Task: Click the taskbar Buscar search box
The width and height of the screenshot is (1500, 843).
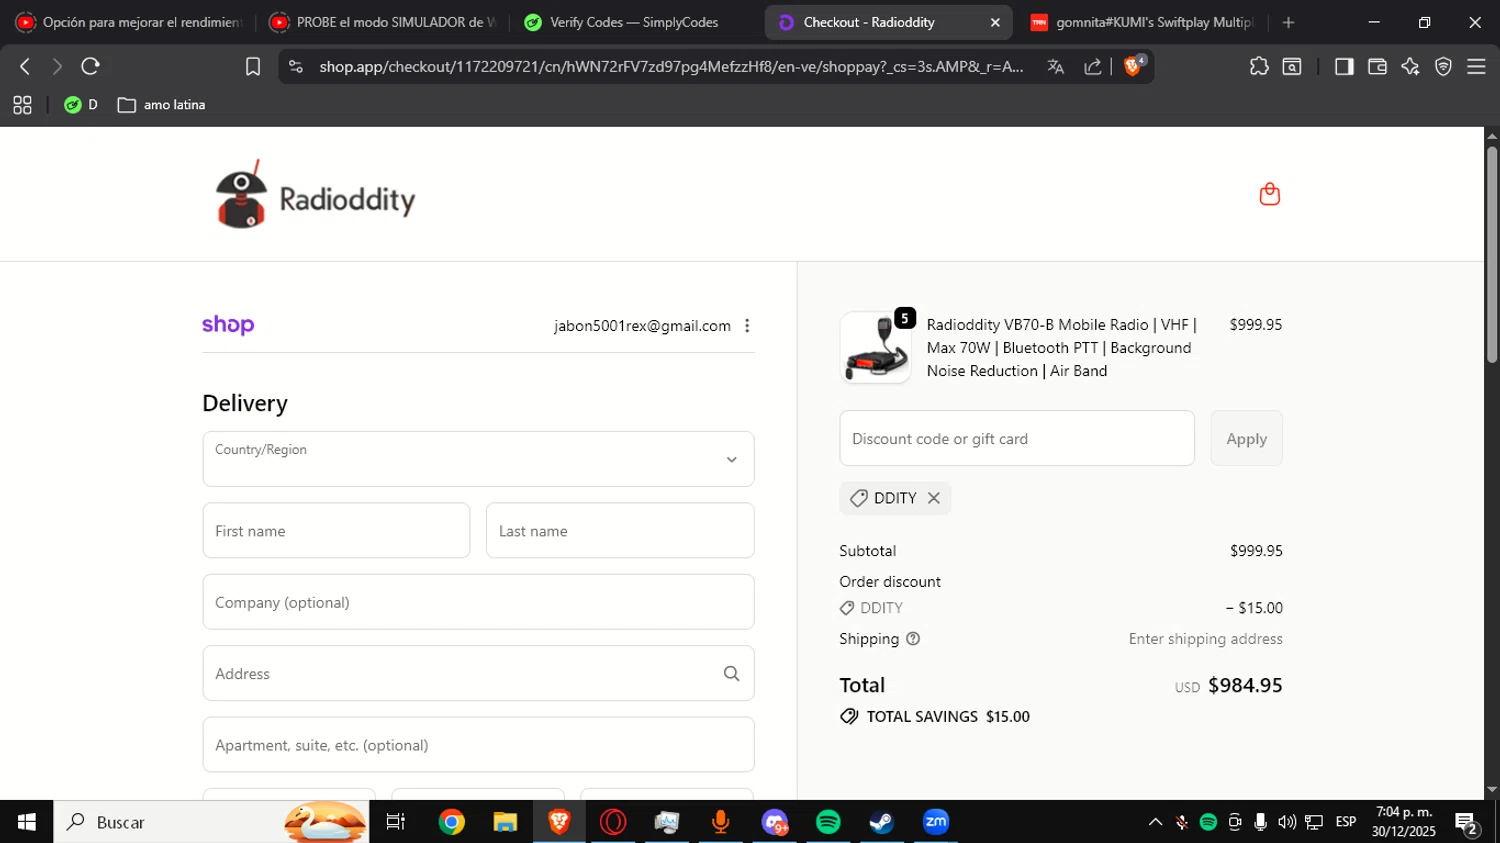Action: [211, 822]
